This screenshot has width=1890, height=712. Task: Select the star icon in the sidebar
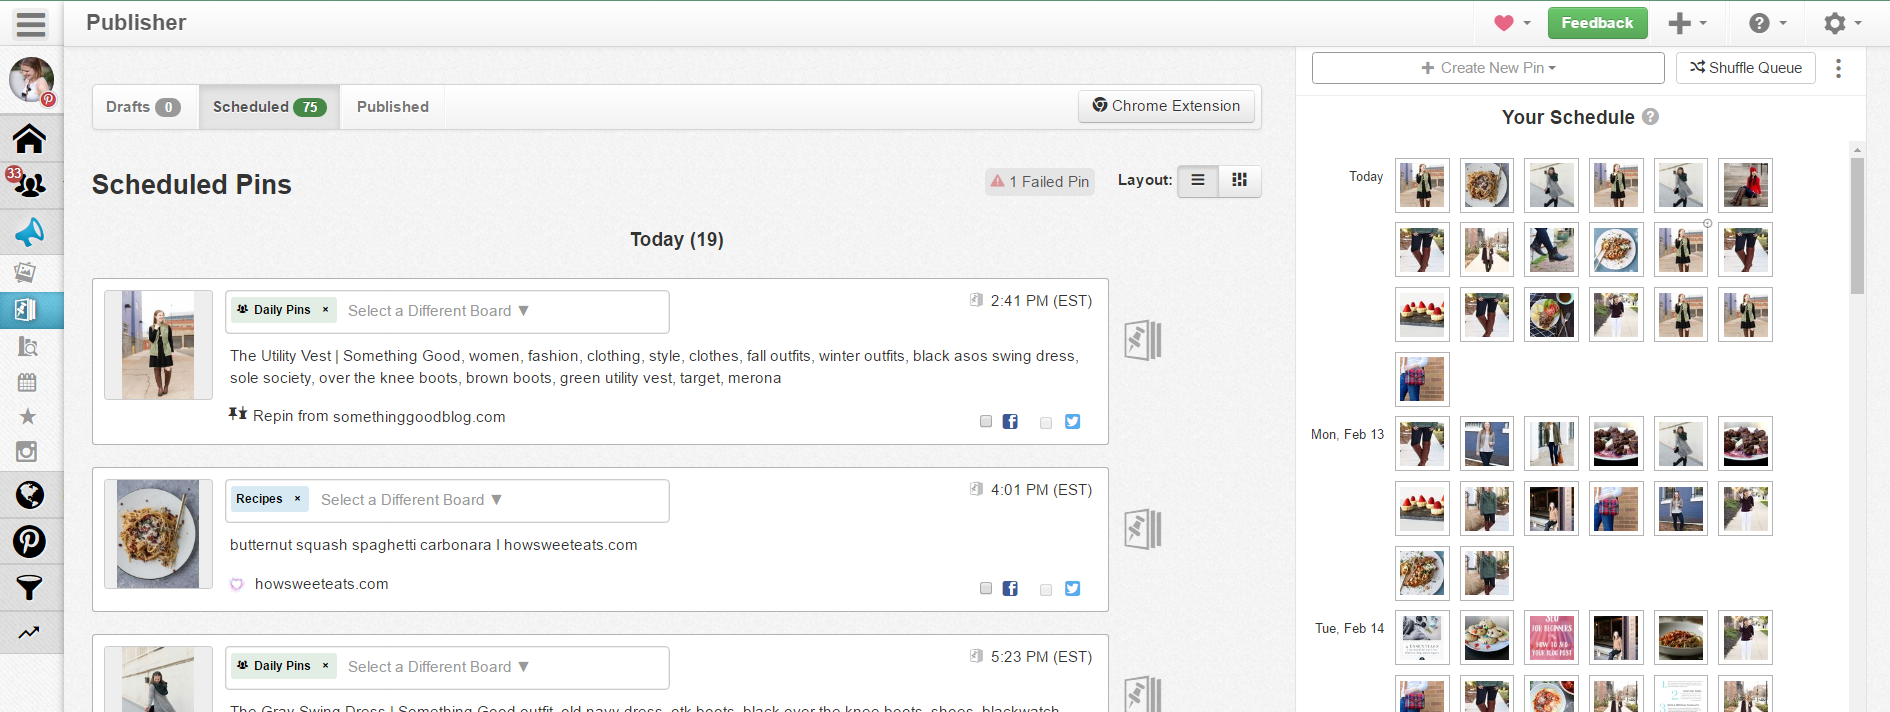[x=27, y=416]
